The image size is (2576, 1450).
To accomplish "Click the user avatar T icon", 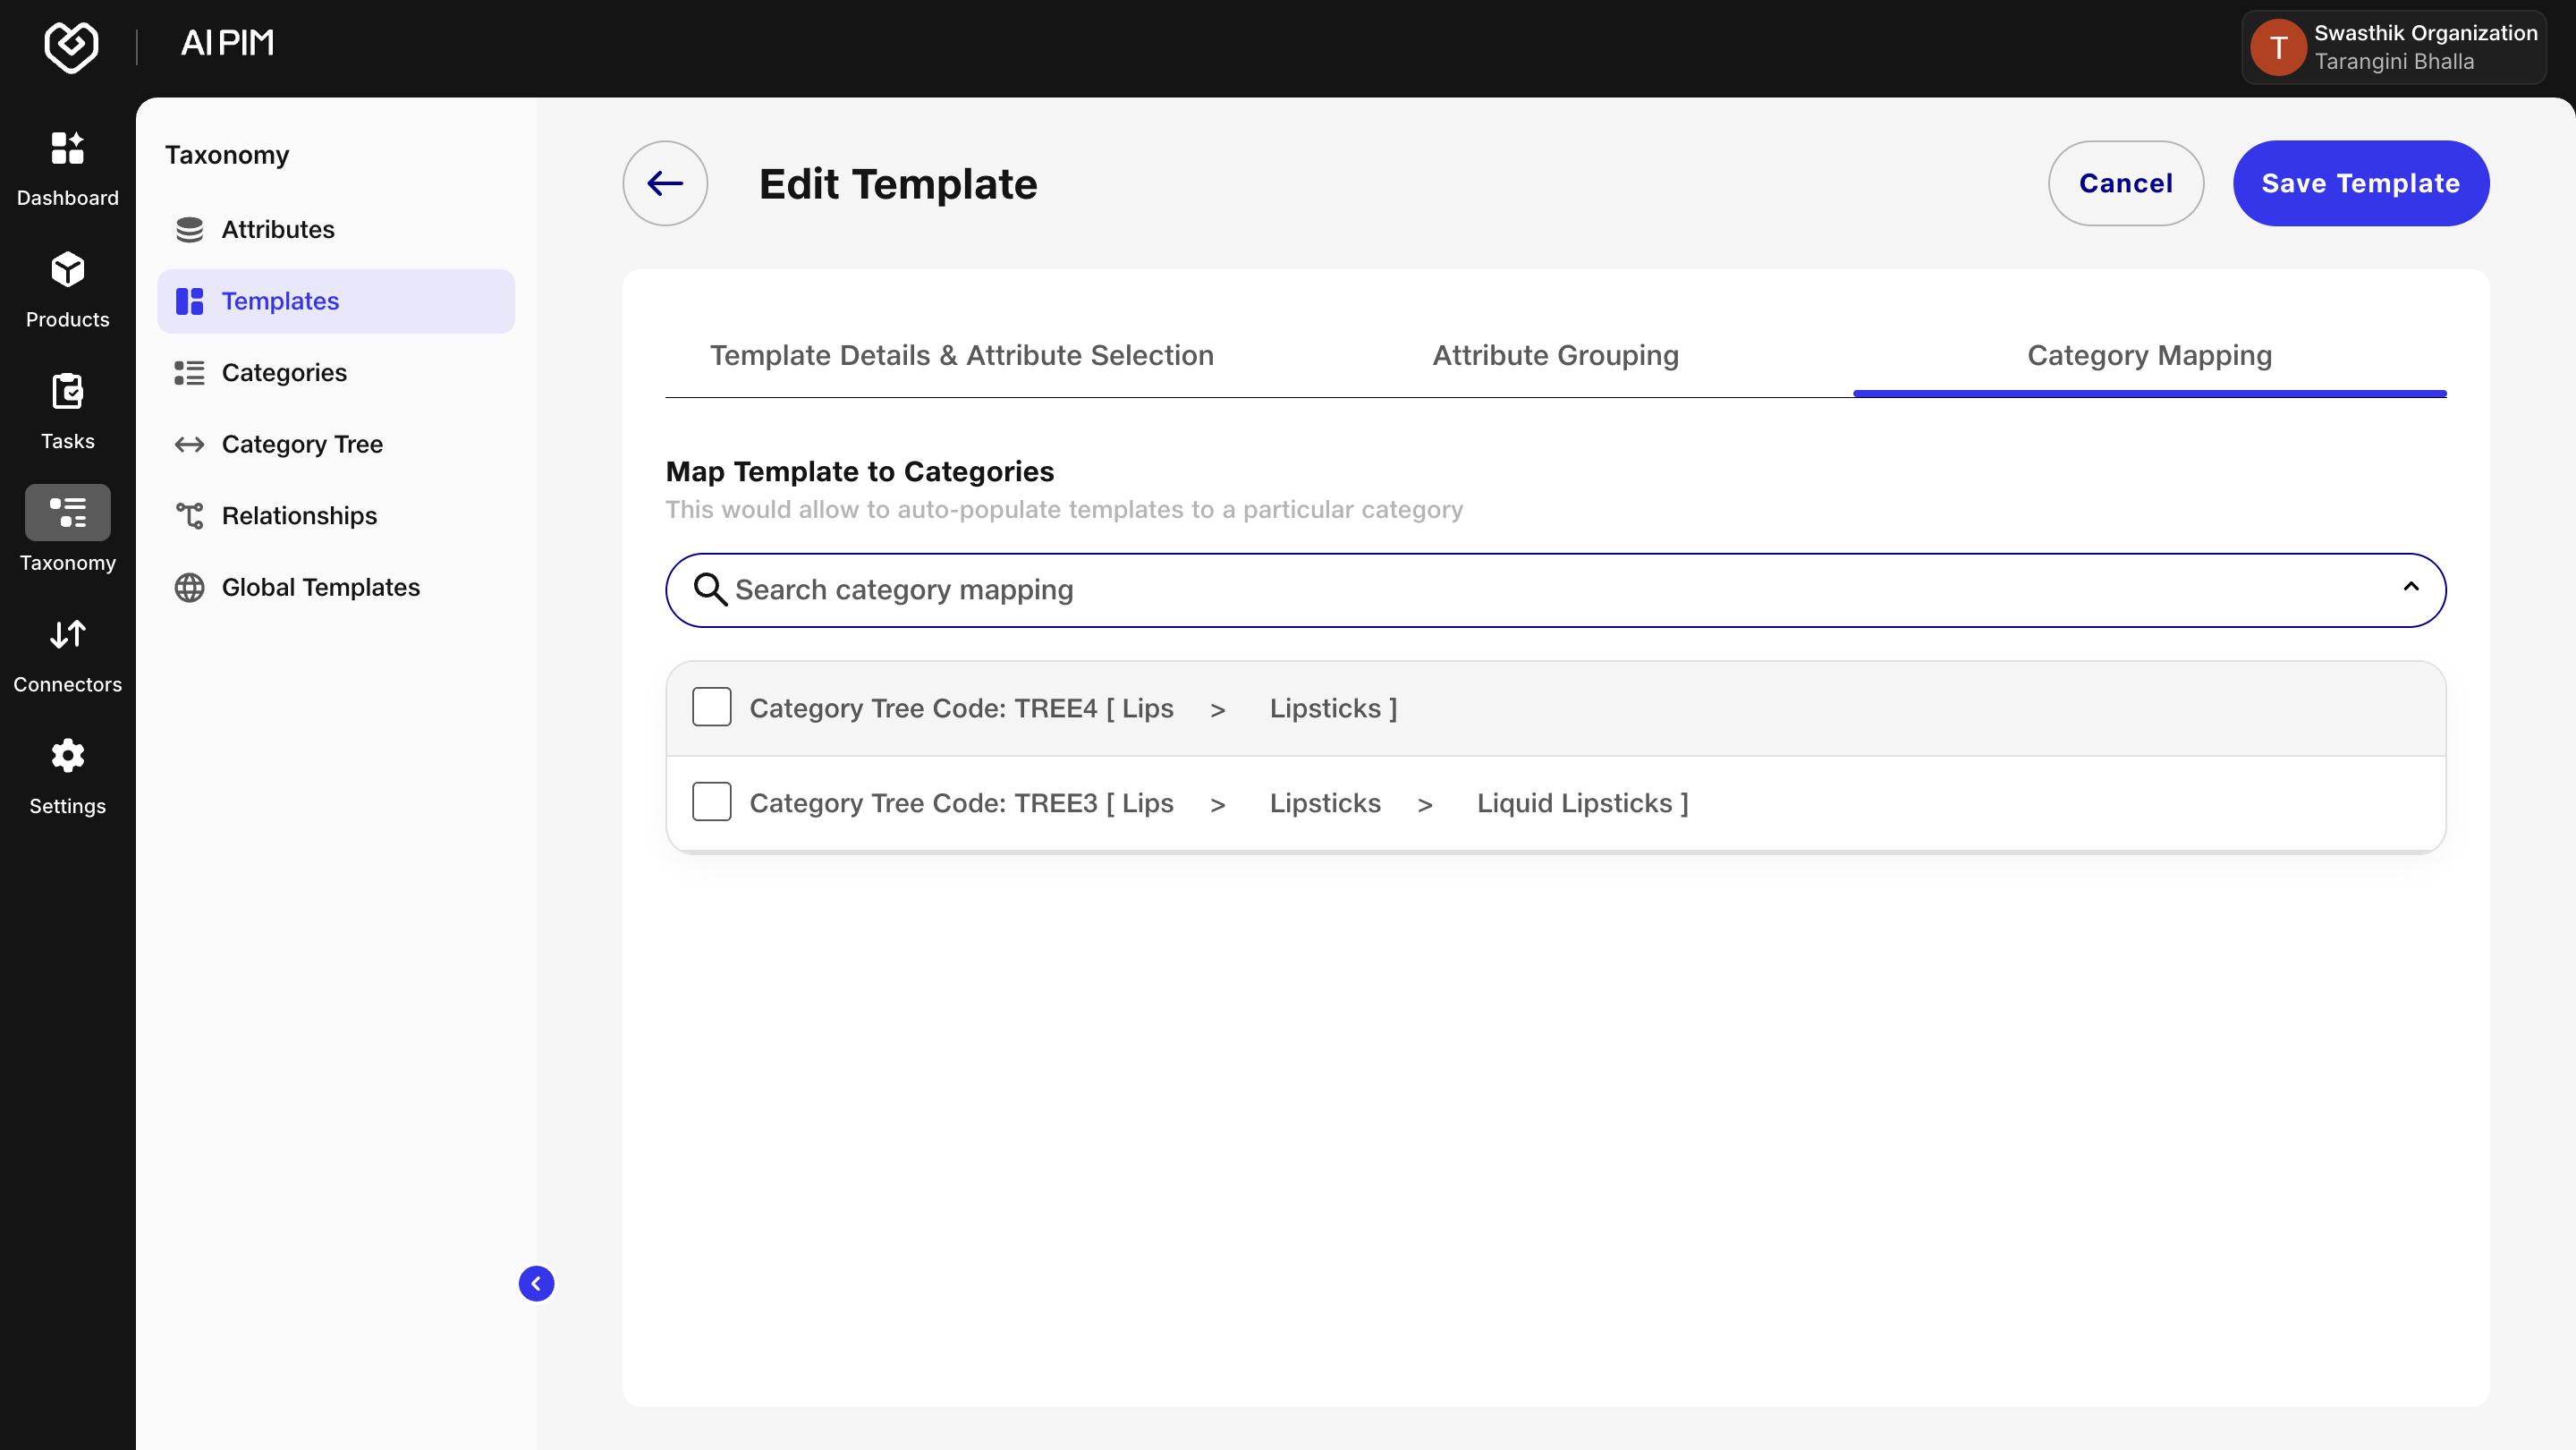I will (2278, 47).
